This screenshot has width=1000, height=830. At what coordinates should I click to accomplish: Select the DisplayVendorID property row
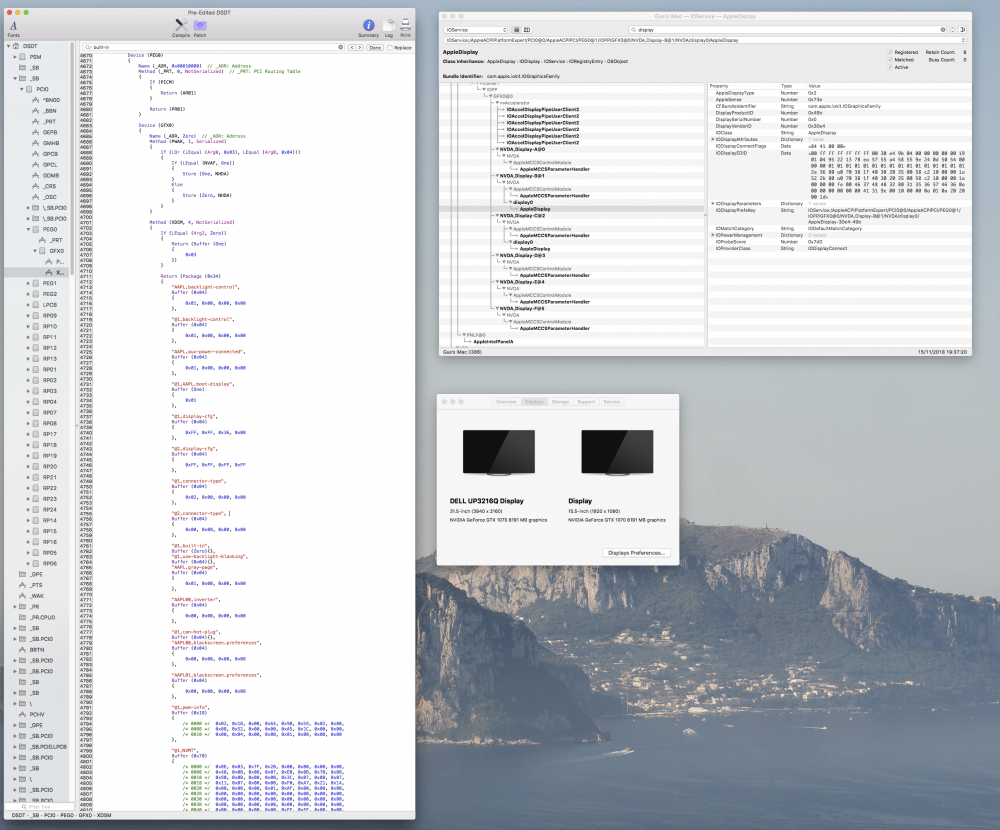point(841,126)
